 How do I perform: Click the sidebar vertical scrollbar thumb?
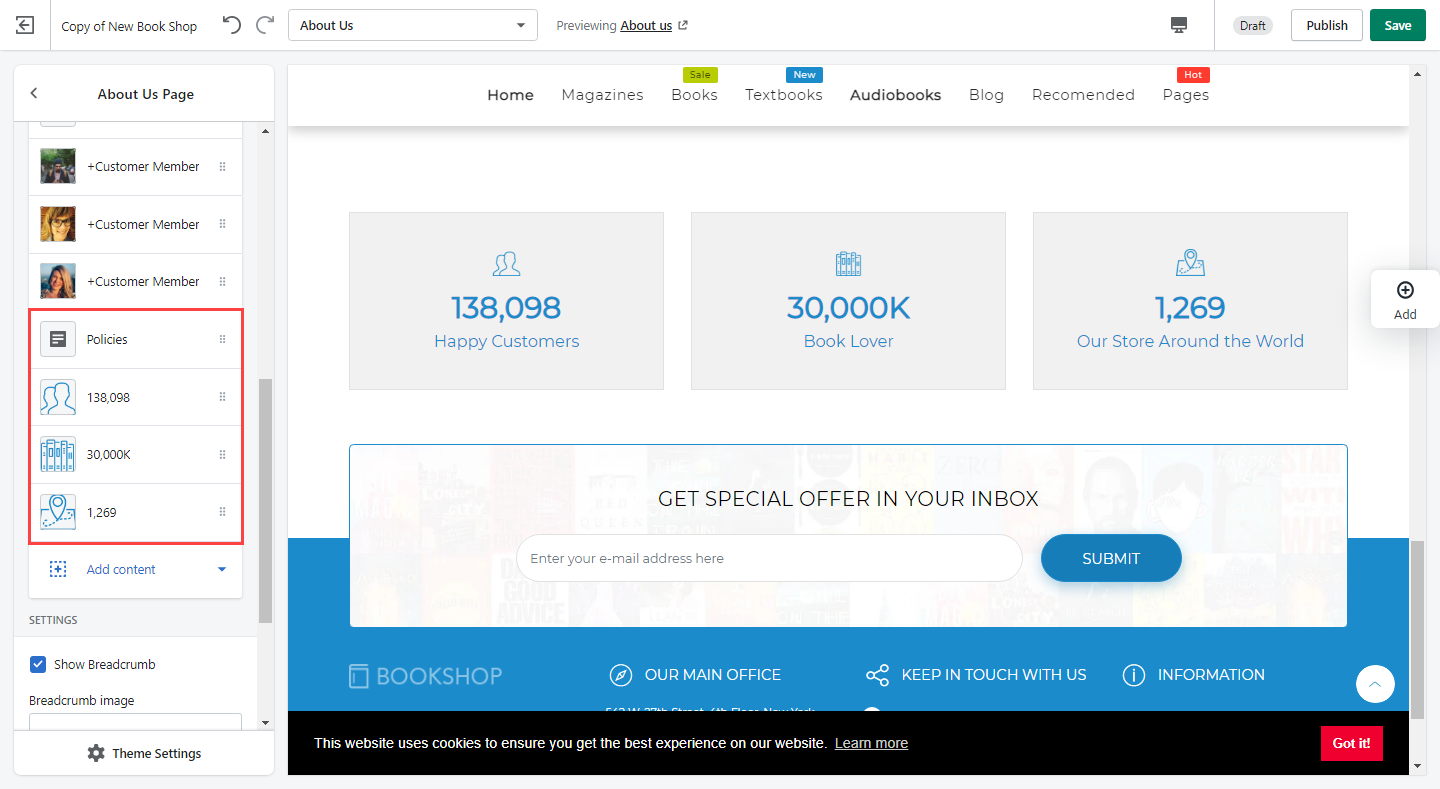coord(265,500)
